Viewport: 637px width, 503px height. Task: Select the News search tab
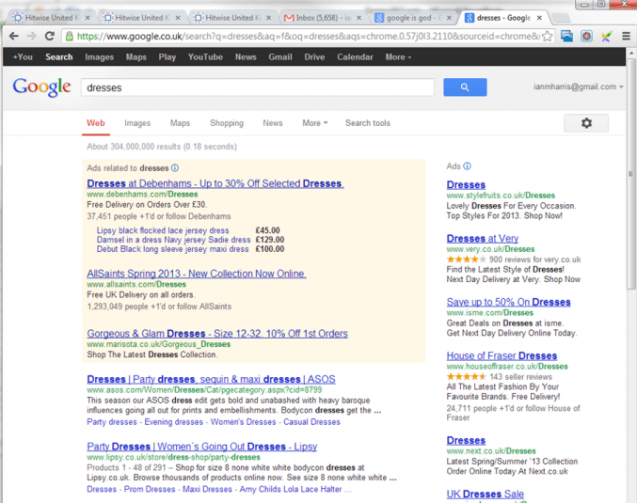pos(273,123)
